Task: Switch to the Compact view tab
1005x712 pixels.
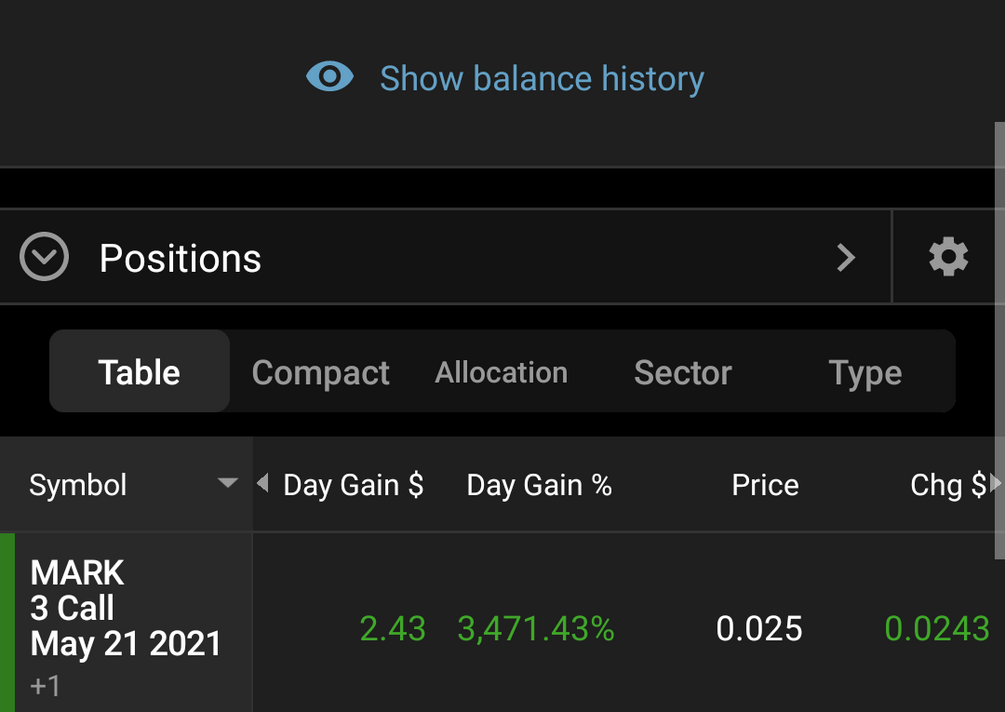Action: pyautogui.click(x=320, y=372)
